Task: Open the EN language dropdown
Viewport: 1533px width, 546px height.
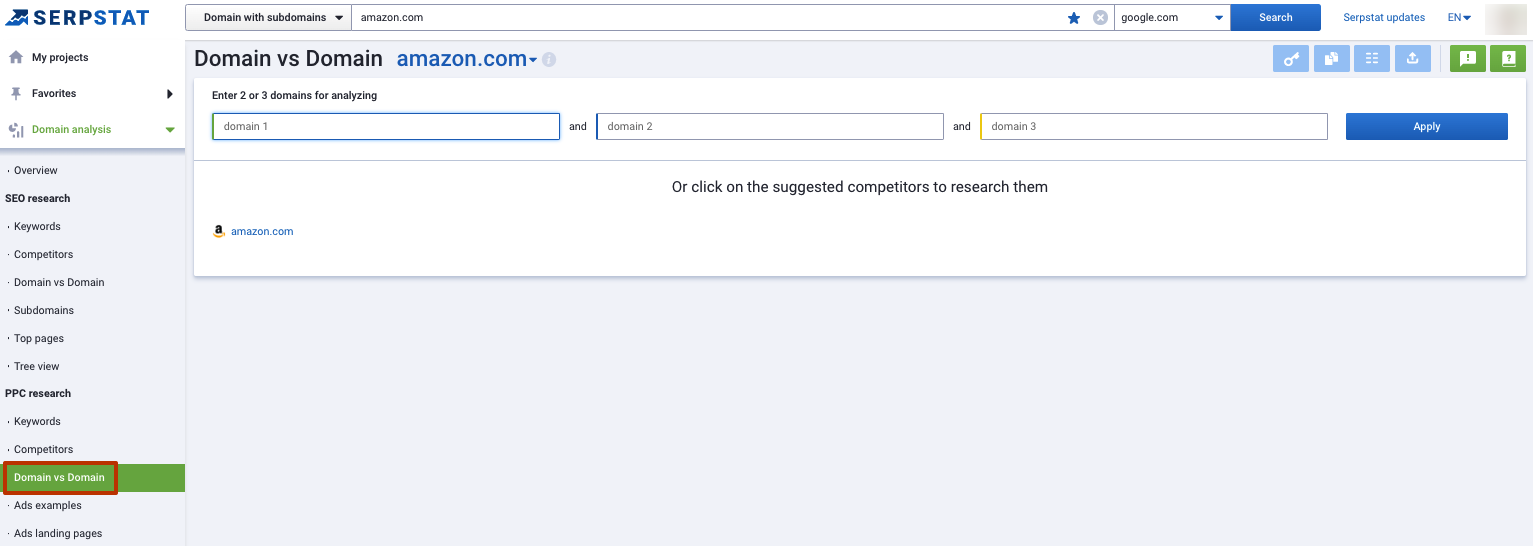Action: 1459,18
